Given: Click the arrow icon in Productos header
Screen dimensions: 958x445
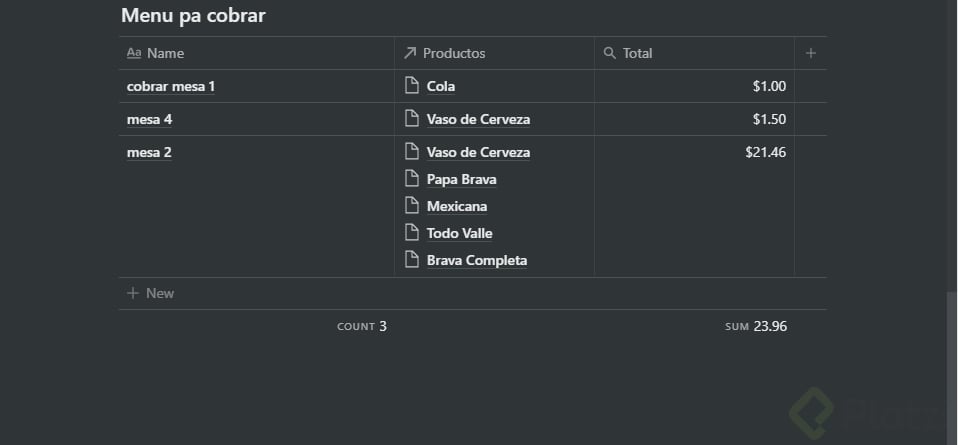Looking at the screenshot, I should coord(409,53).
